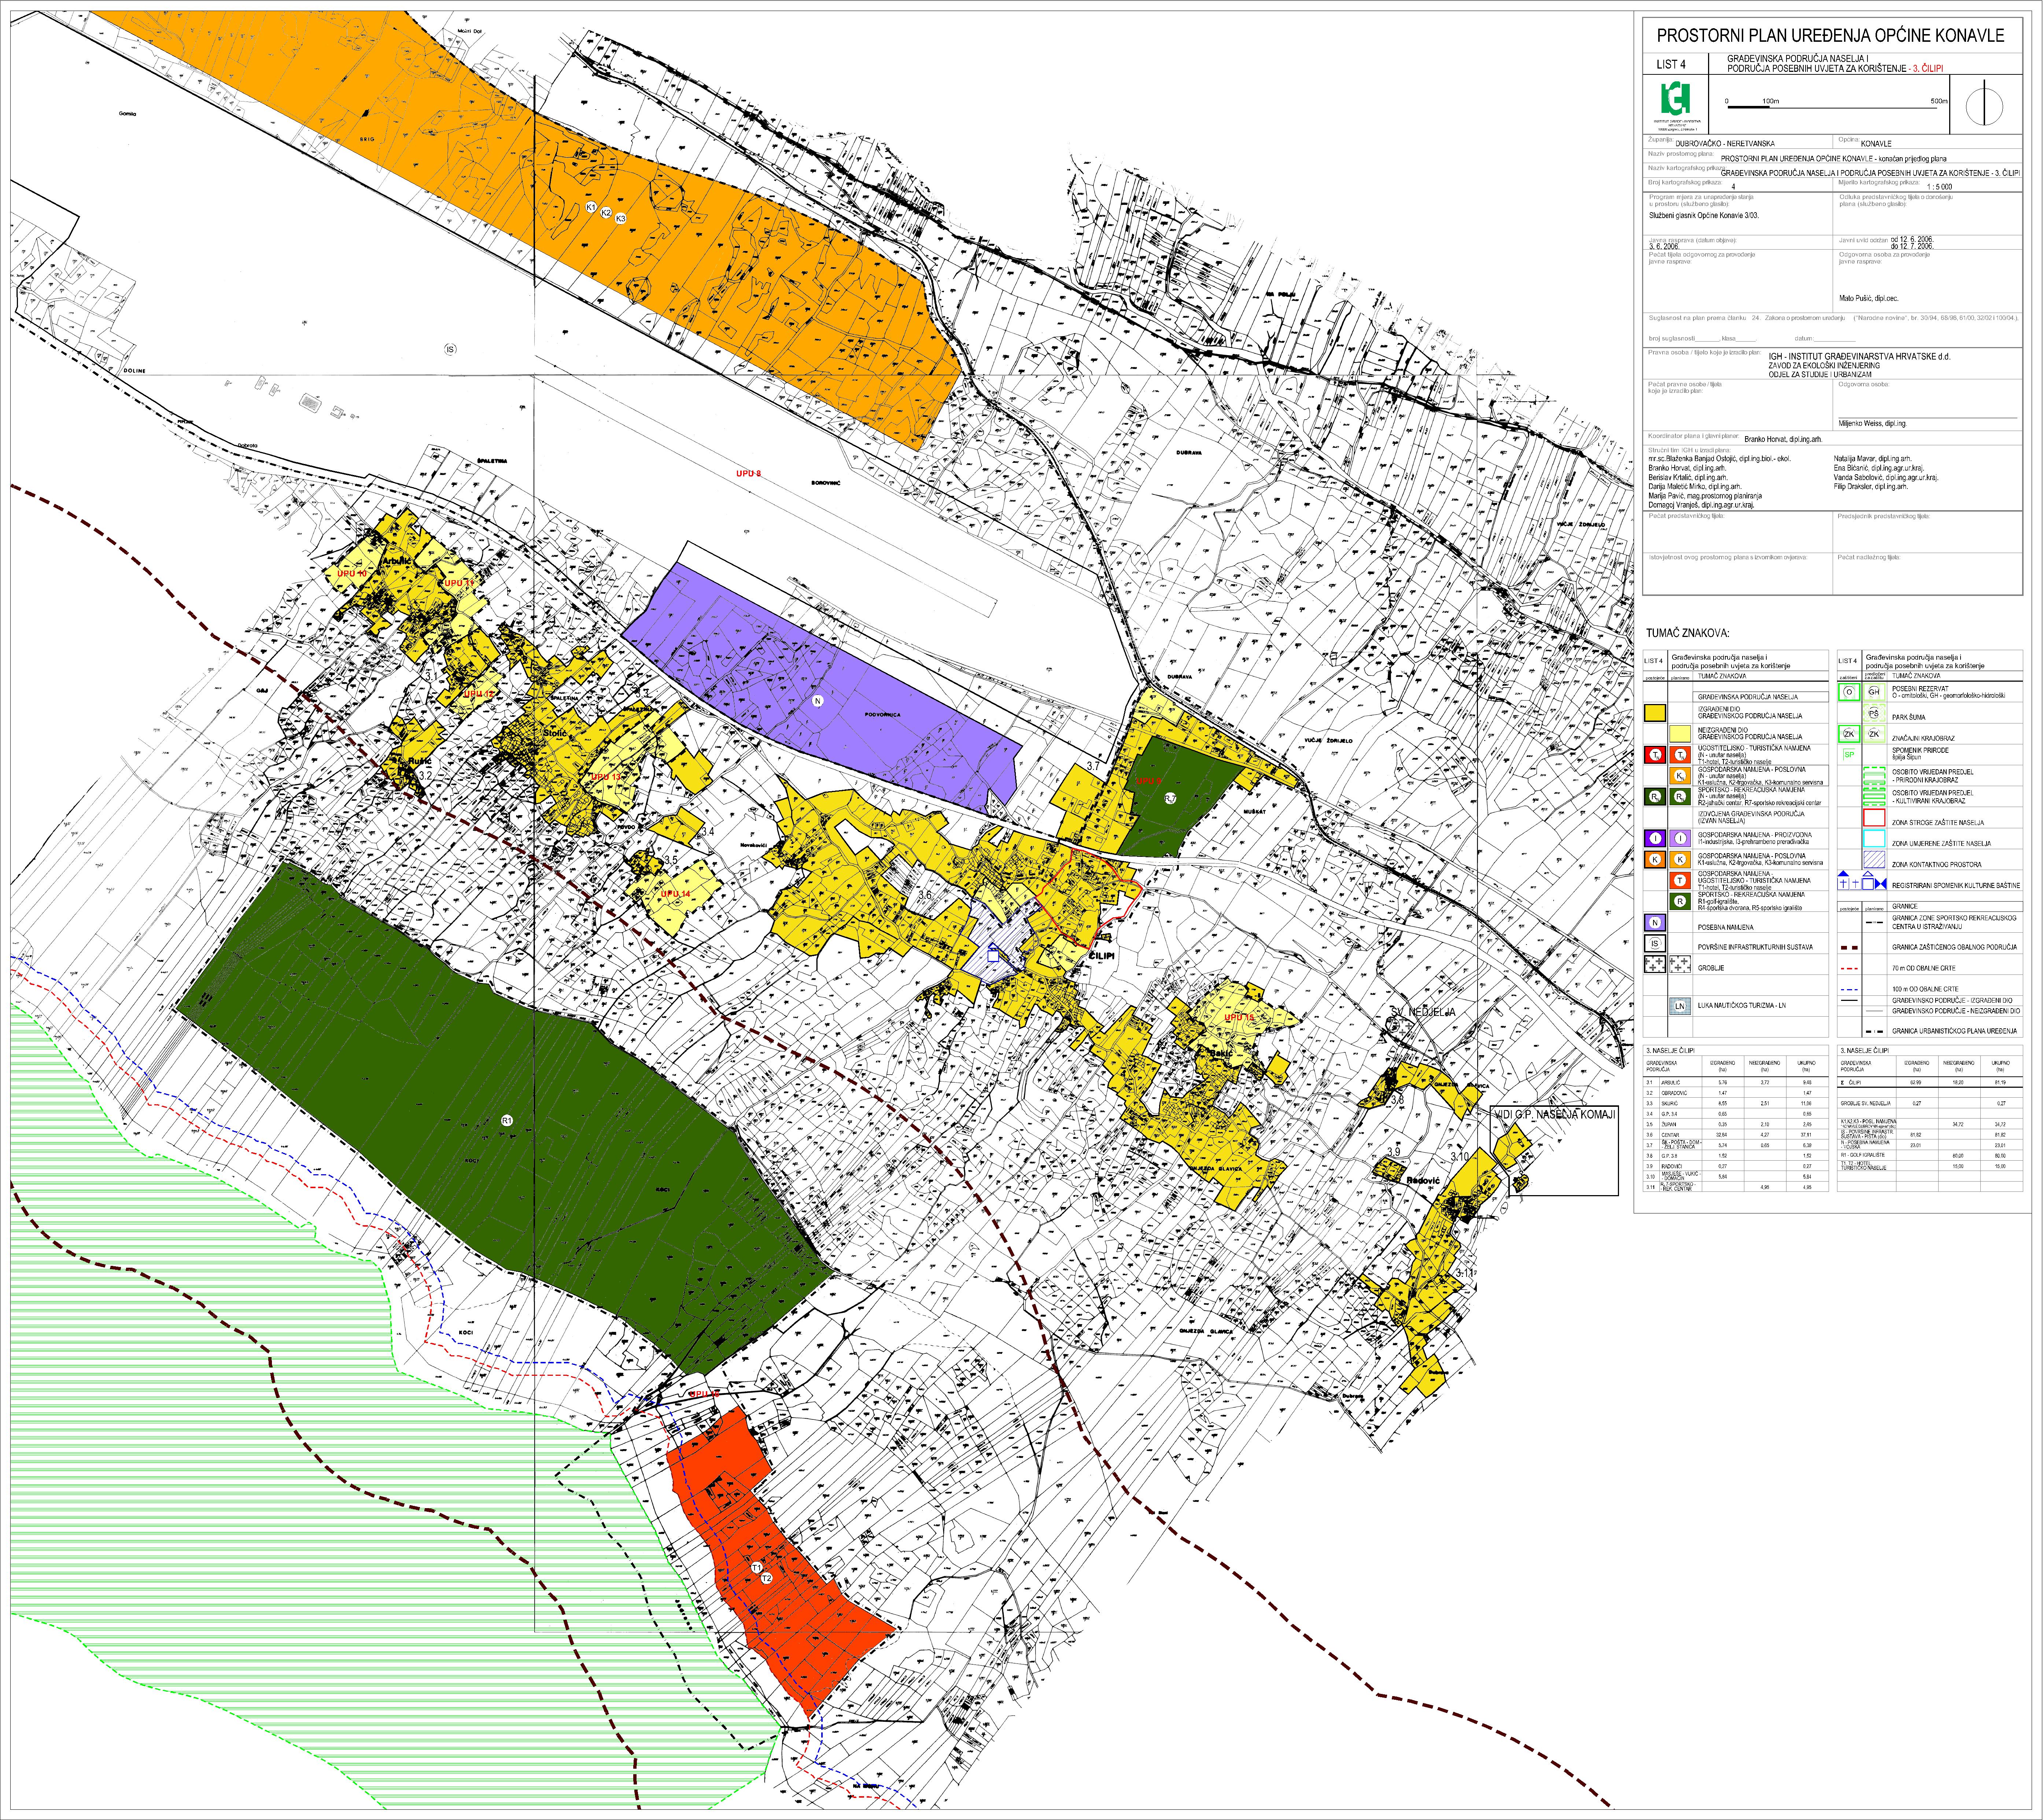Viewport: 2043px width, 1820px height.
Task: Click the 'PARK ŠUMA' legend text
Action: (1909, 717)
